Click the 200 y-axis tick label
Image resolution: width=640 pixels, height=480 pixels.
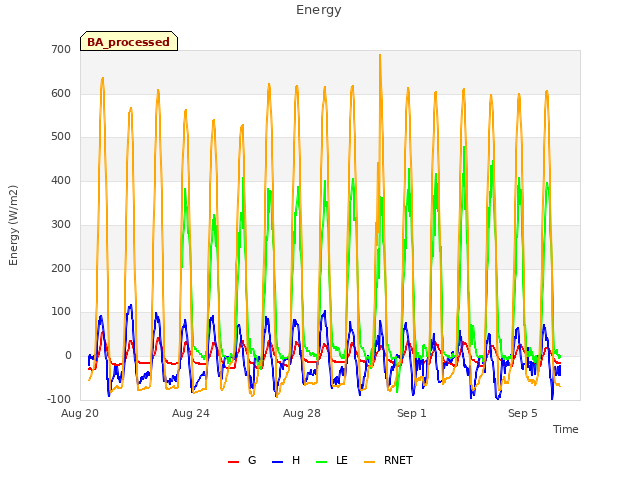click(x=61, y=269)
